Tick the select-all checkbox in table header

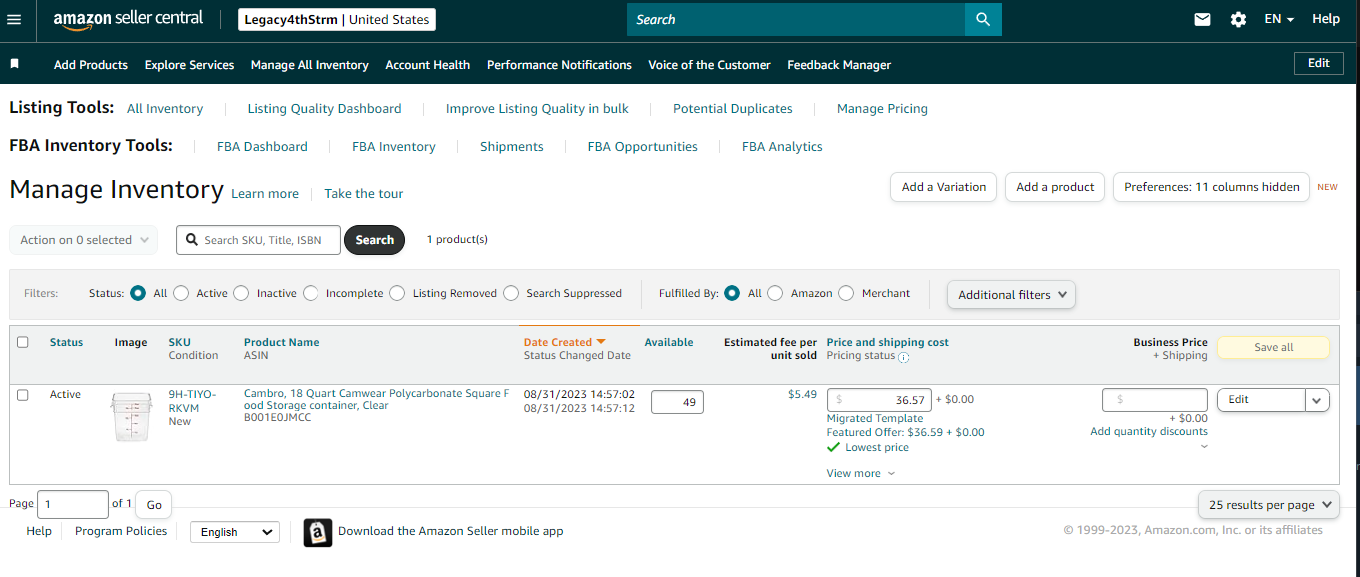[23, 342]
